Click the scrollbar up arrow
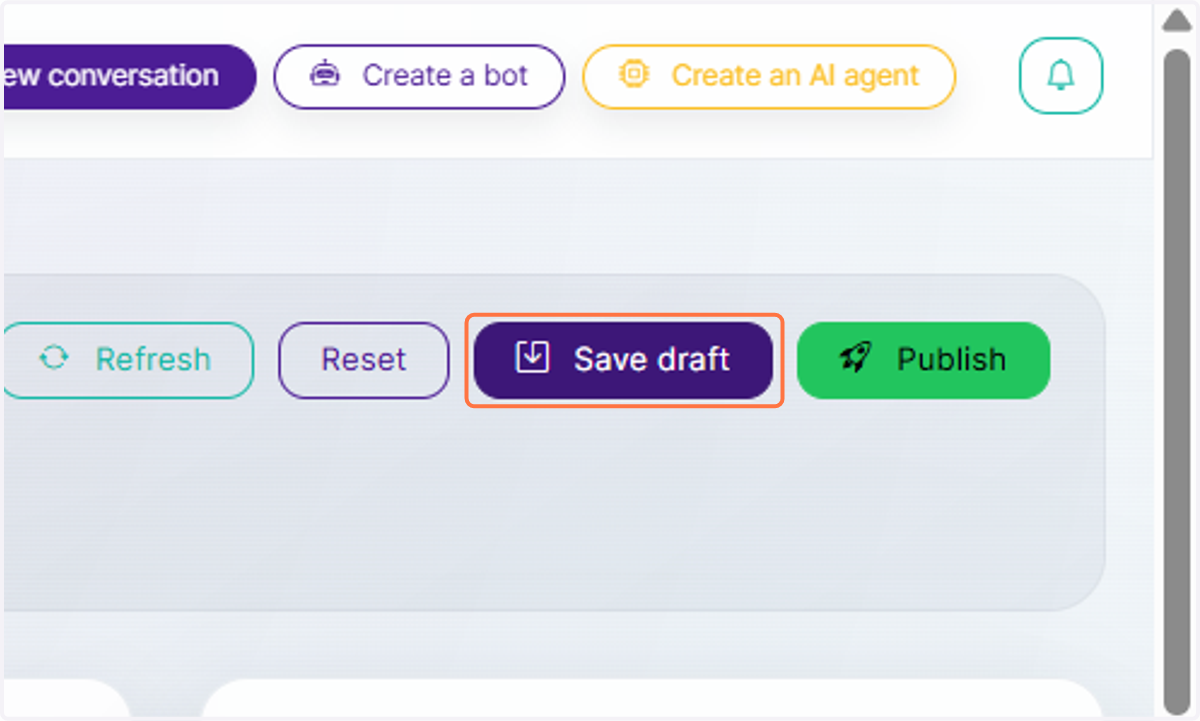 (1177, 21)
